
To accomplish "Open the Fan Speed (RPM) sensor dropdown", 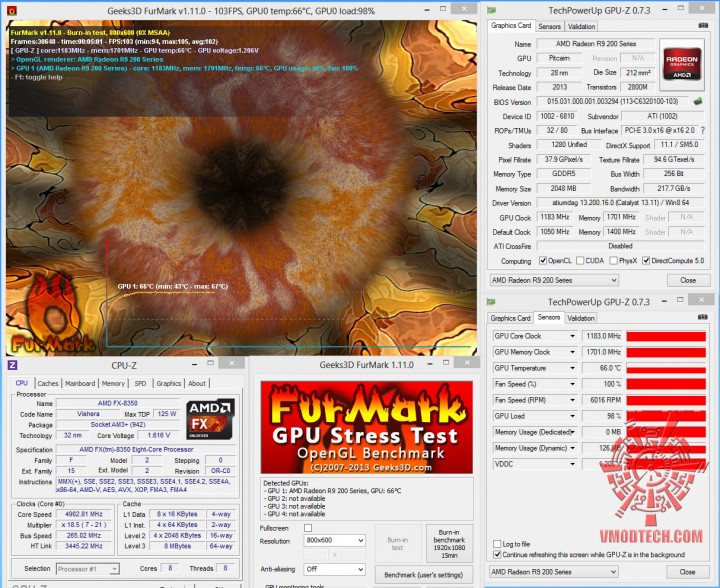I will [x=572, y=400].
